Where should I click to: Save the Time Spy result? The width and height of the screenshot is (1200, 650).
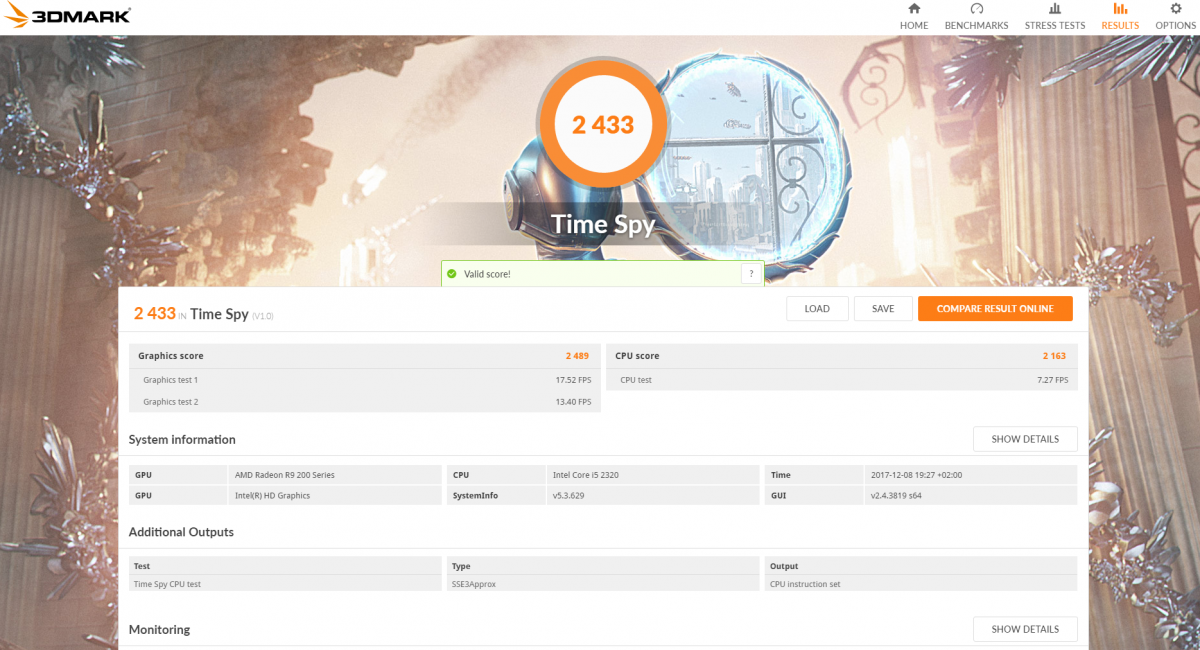[x=883, y=308]
